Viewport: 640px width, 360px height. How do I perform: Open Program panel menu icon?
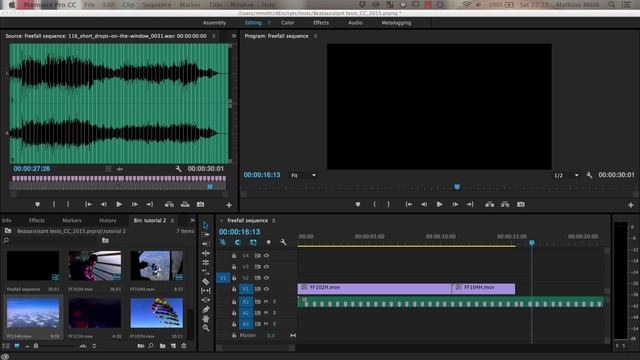click(x=315, y=36)
